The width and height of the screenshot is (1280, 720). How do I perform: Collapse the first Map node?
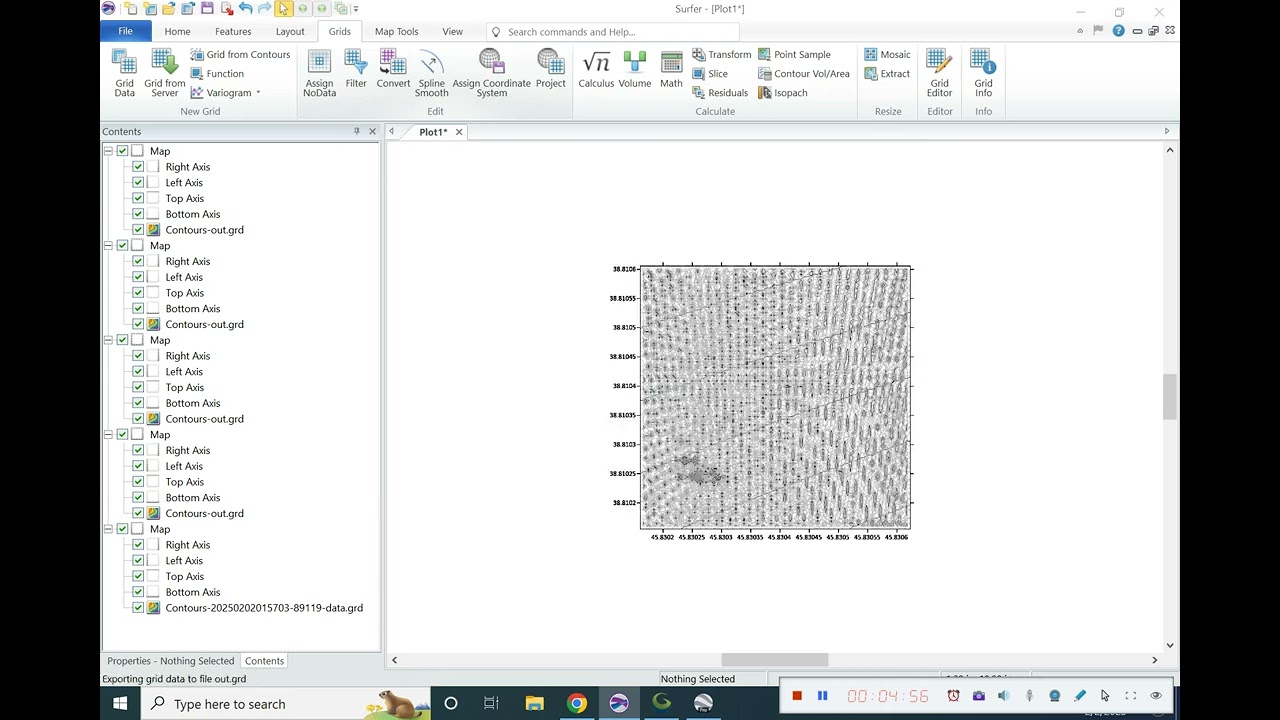(x=108, y=151)
